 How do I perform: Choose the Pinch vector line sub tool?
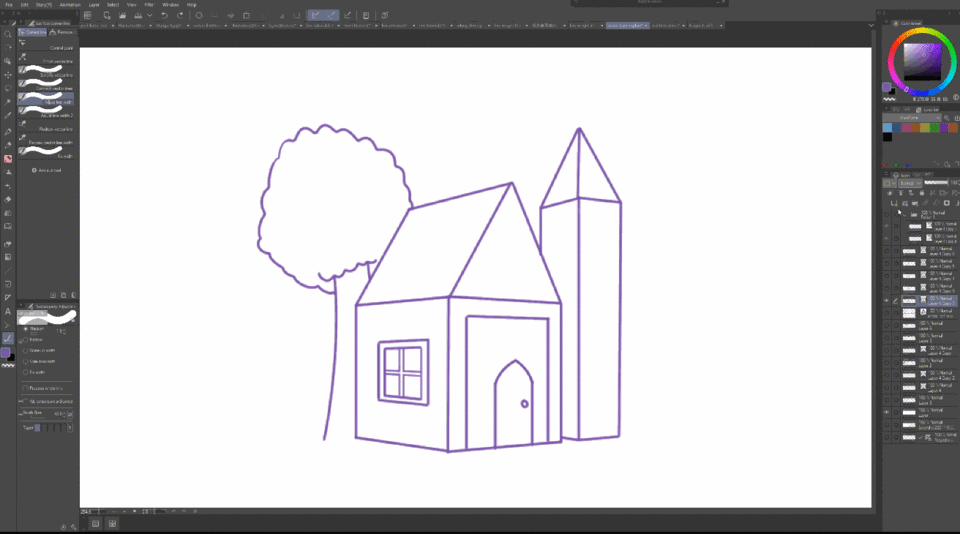(47, 58)
